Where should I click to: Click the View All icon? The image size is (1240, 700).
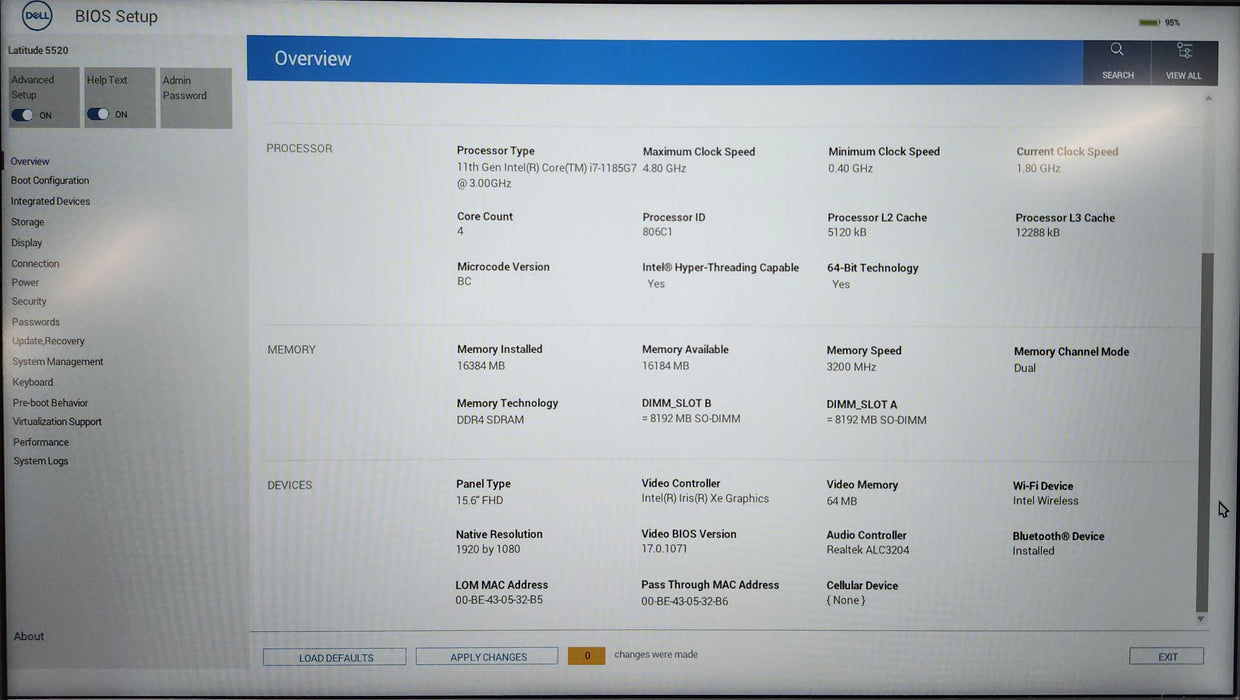pyautogui.click(x=1184, y=58)
